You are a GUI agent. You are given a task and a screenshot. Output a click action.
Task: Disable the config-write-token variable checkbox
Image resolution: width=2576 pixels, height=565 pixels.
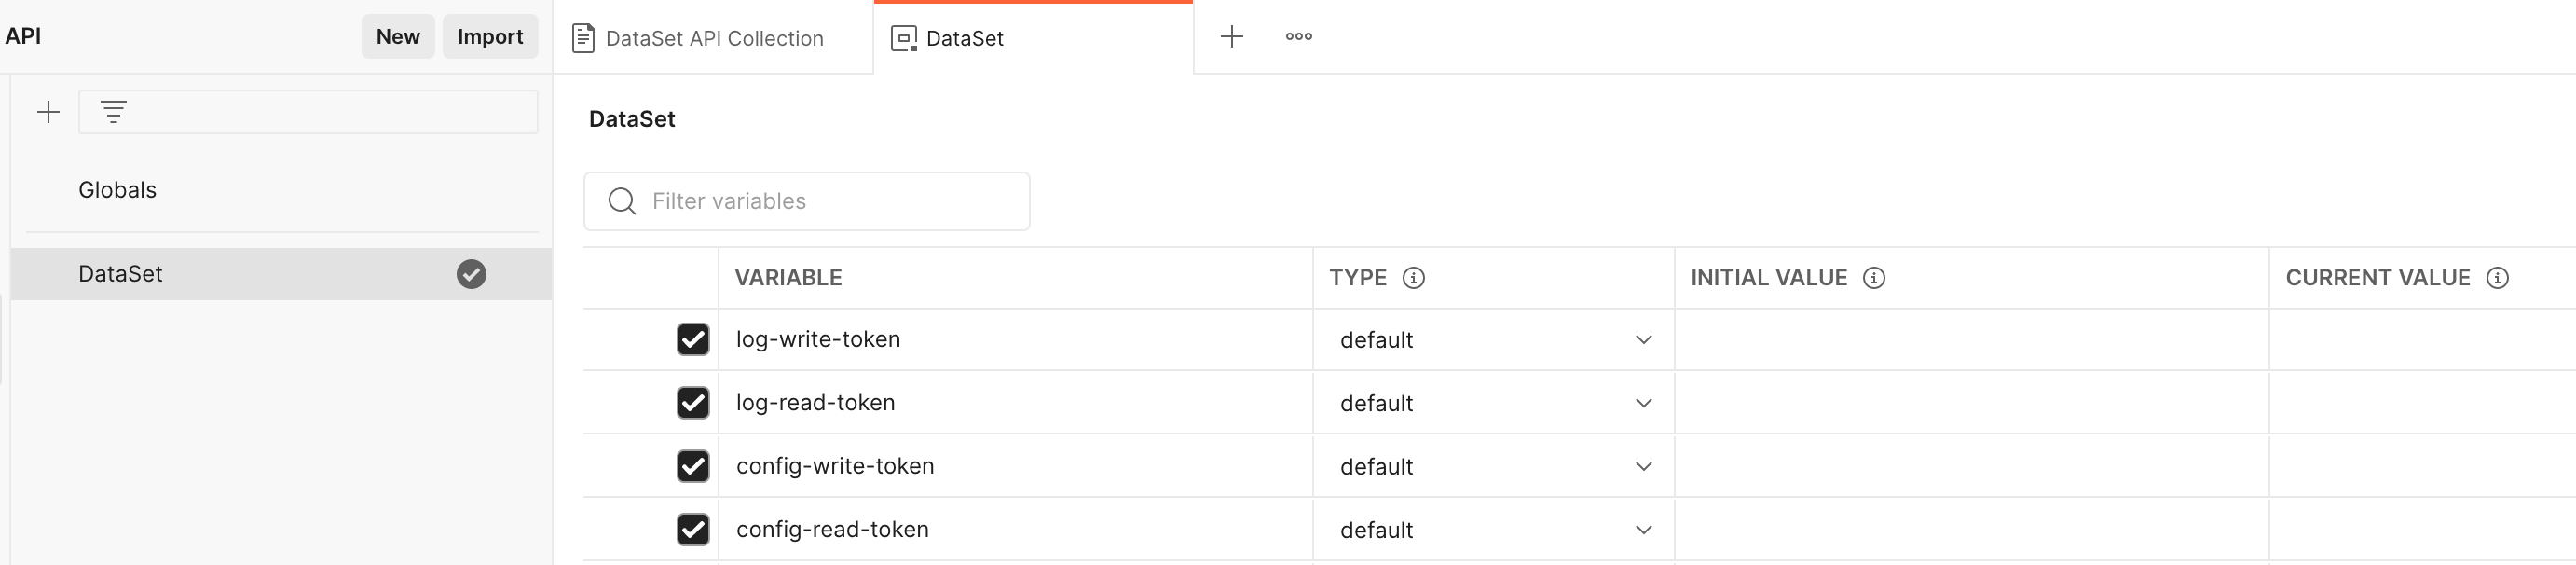pyautogui.click(x=693, y=466)
